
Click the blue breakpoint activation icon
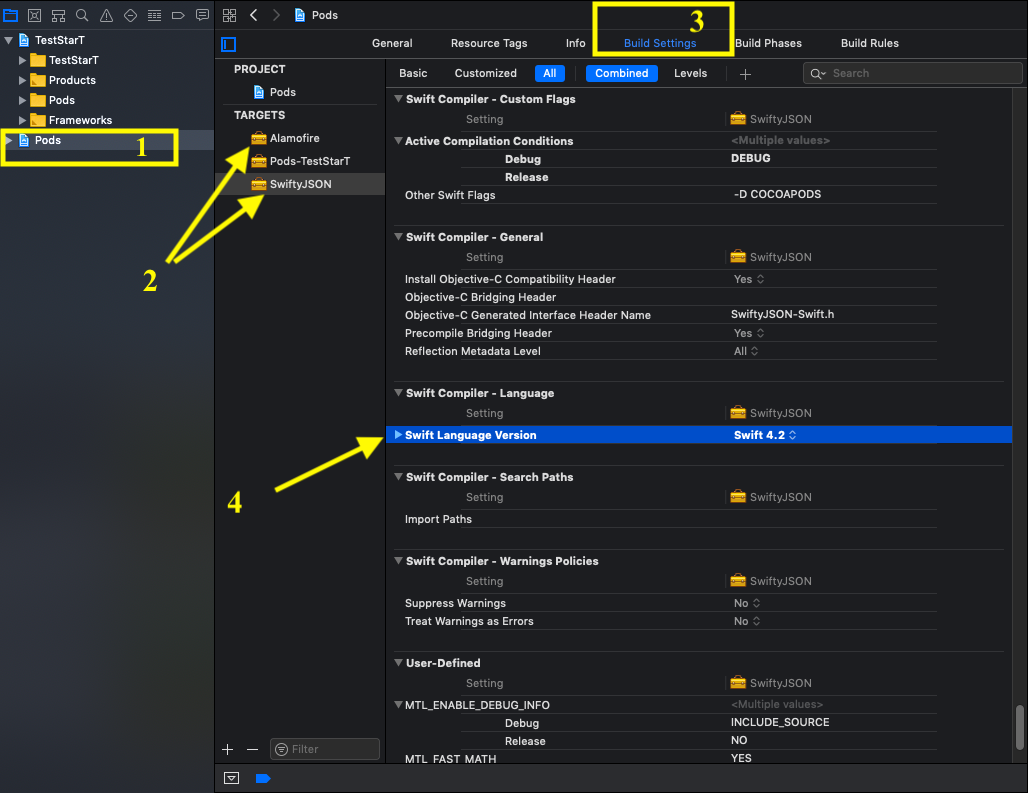[x=263, y=778]
